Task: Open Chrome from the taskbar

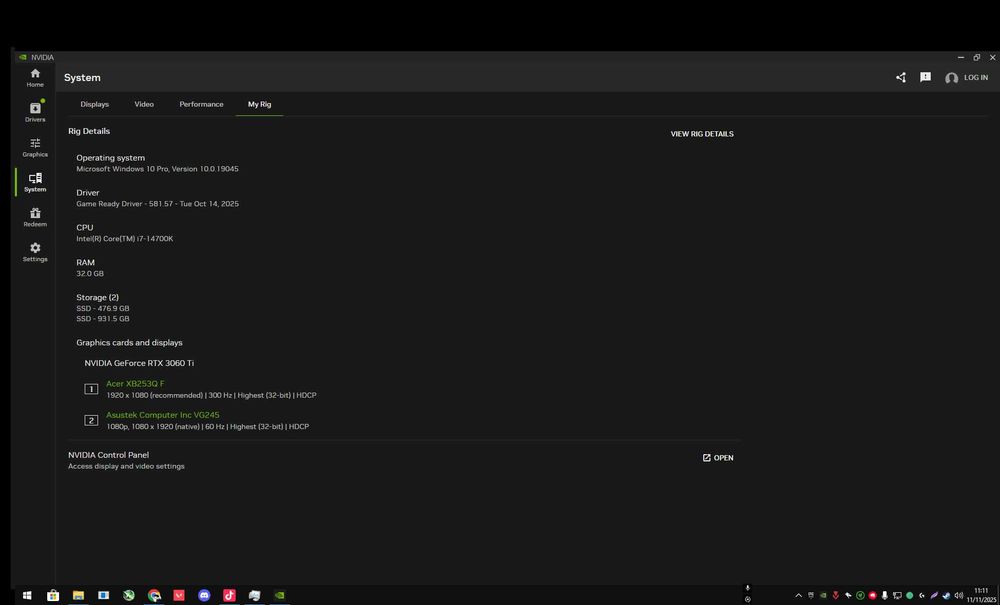Action: [x=154, y=595]
